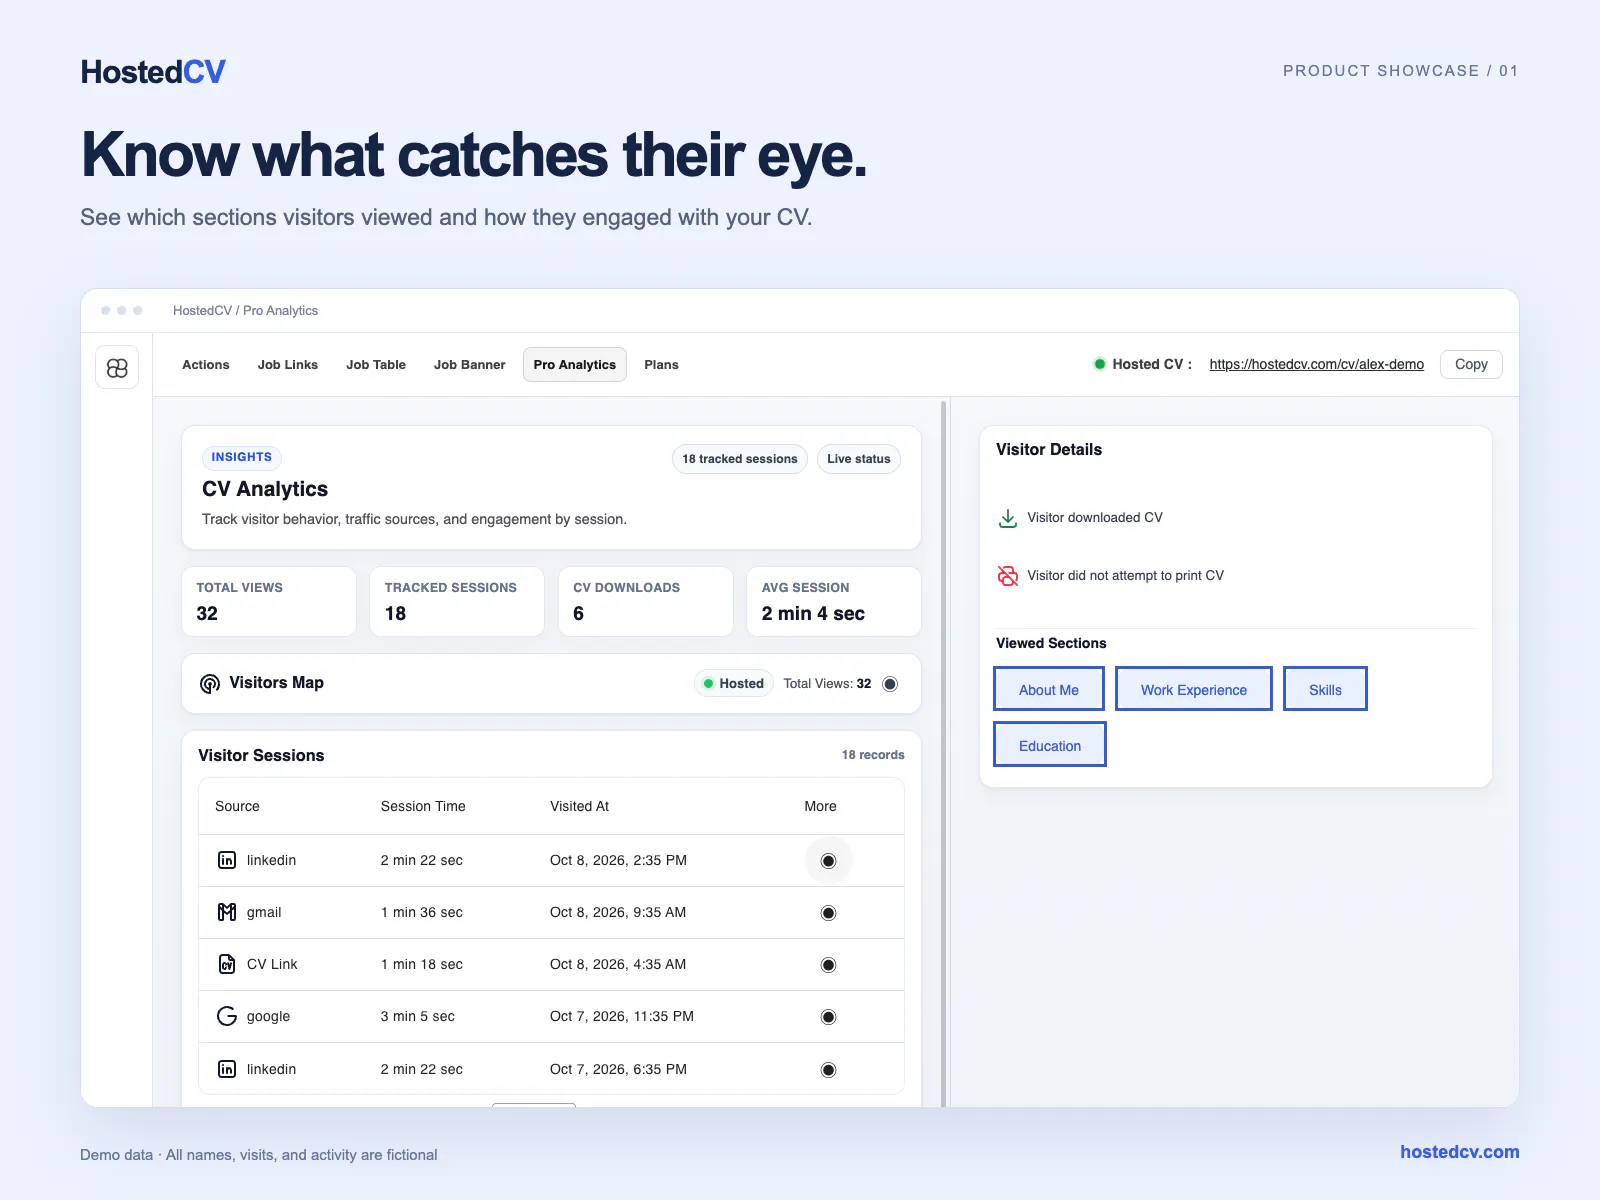Click the Tracked Sessions stat card
This screenshot has width=1600, height=1200.
(457, 601)
